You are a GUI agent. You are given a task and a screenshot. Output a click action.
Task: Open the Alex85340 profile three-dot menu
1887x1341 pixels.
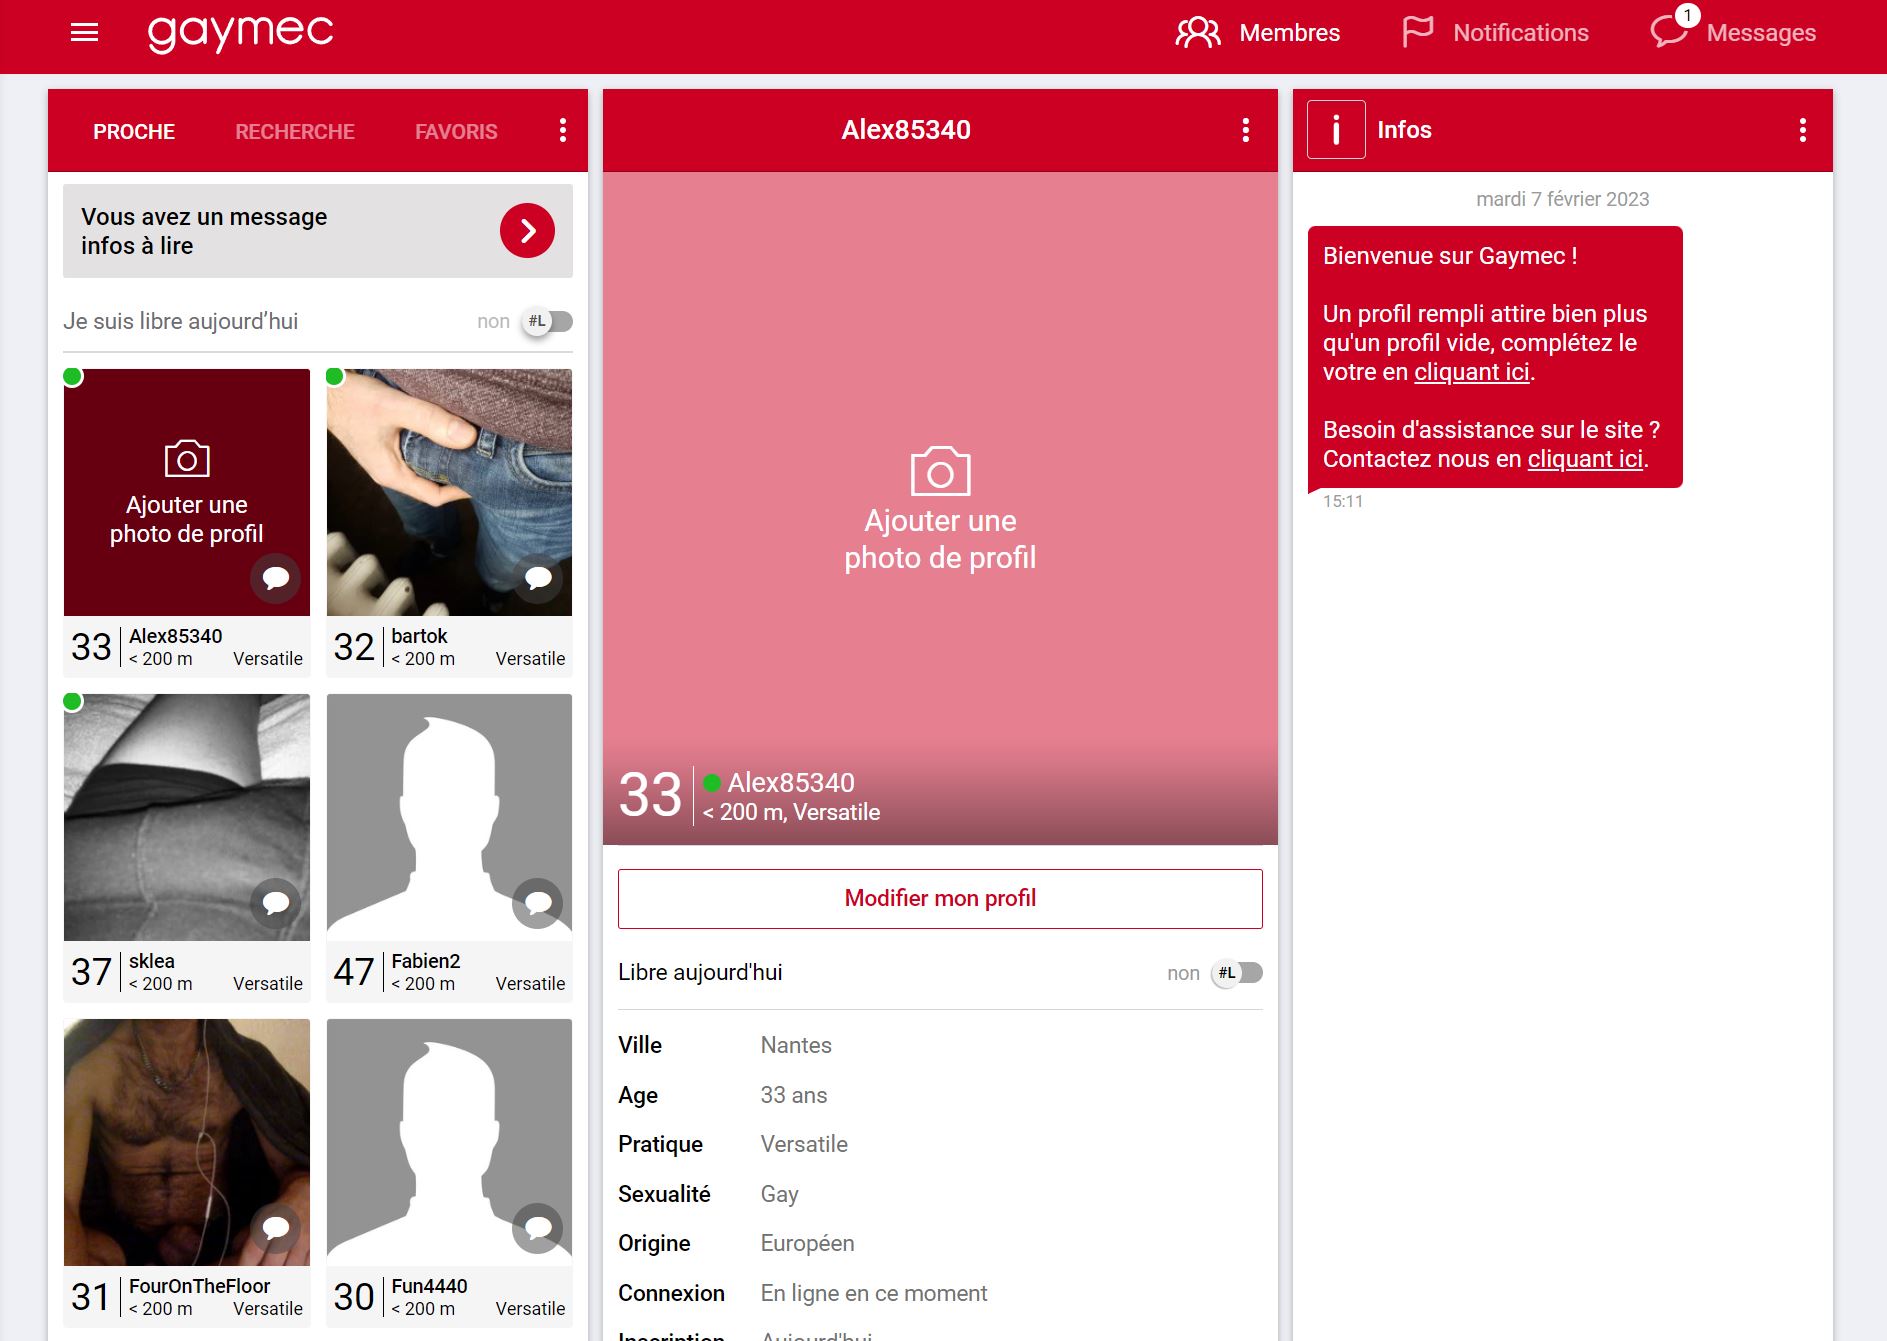tap(1246, 130)
